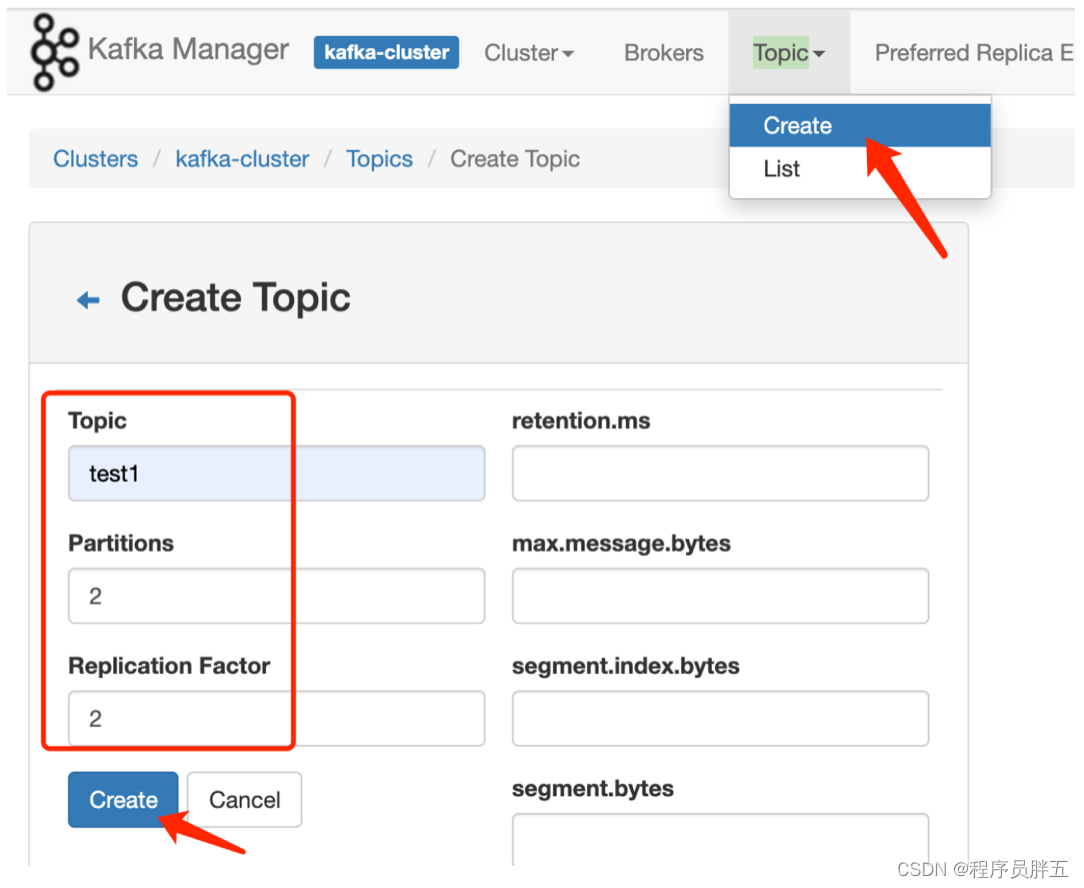Open the Kafka Manager home title link
Screen dimensions: 1084x888
188,49
